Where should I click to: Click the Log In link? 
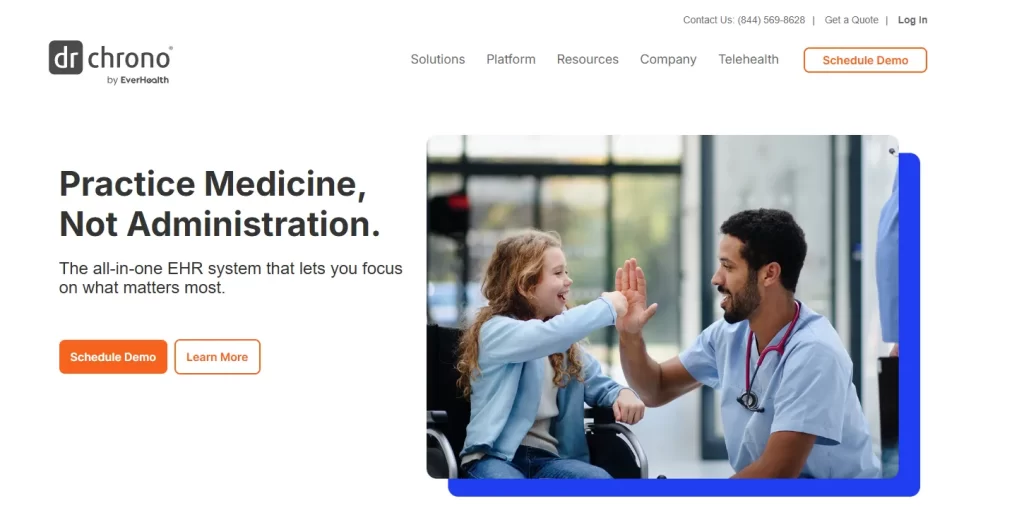click(912, 20)
